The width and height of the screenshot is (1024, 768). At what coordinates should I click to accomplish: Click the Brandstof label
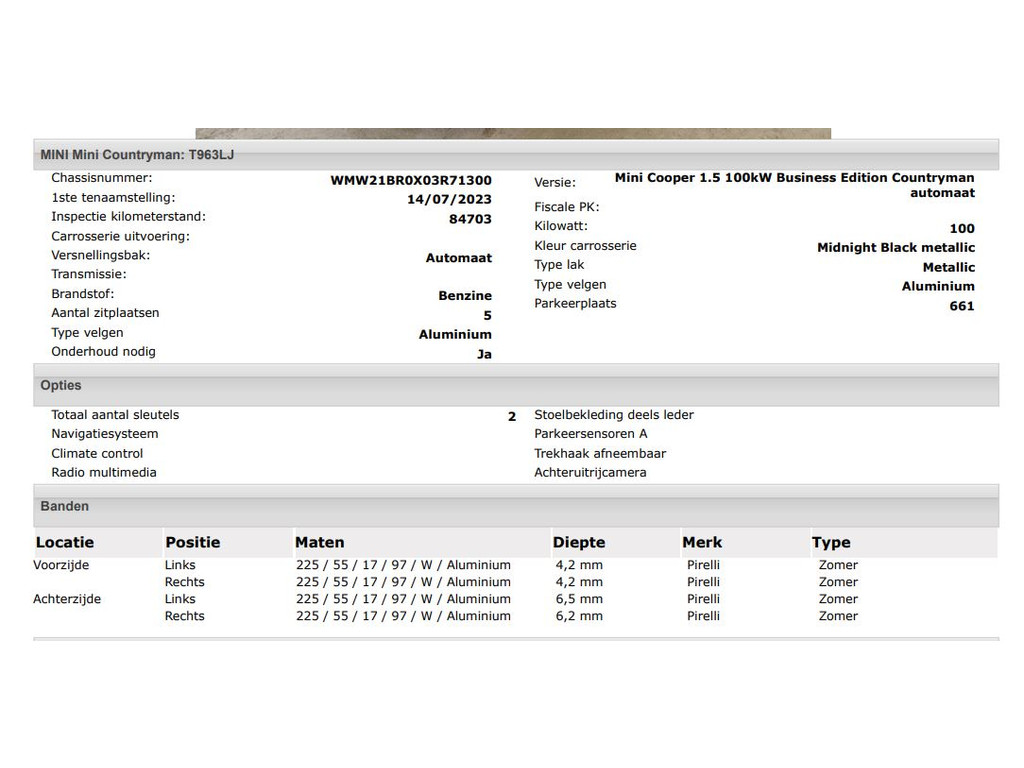pos(83,294)
